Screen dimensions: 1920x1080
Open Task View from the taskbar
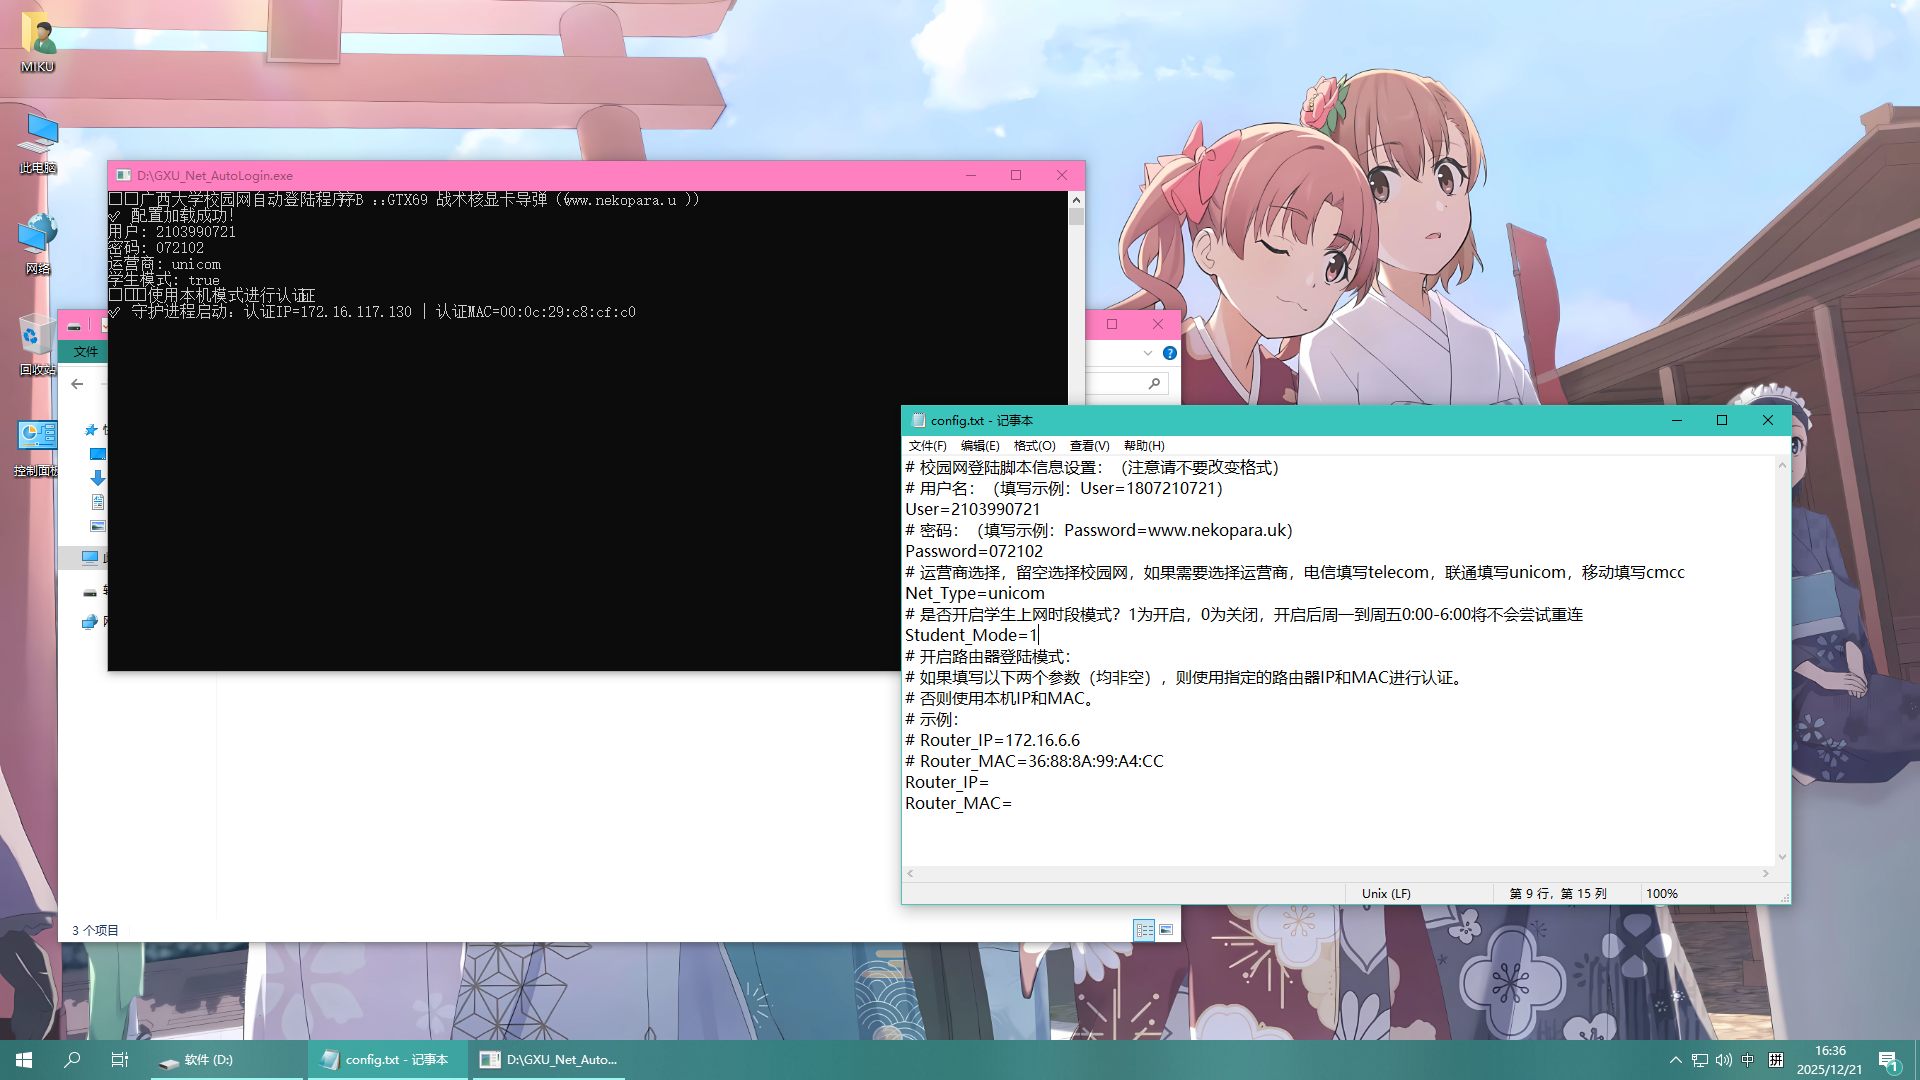[x=119, y=1059]
